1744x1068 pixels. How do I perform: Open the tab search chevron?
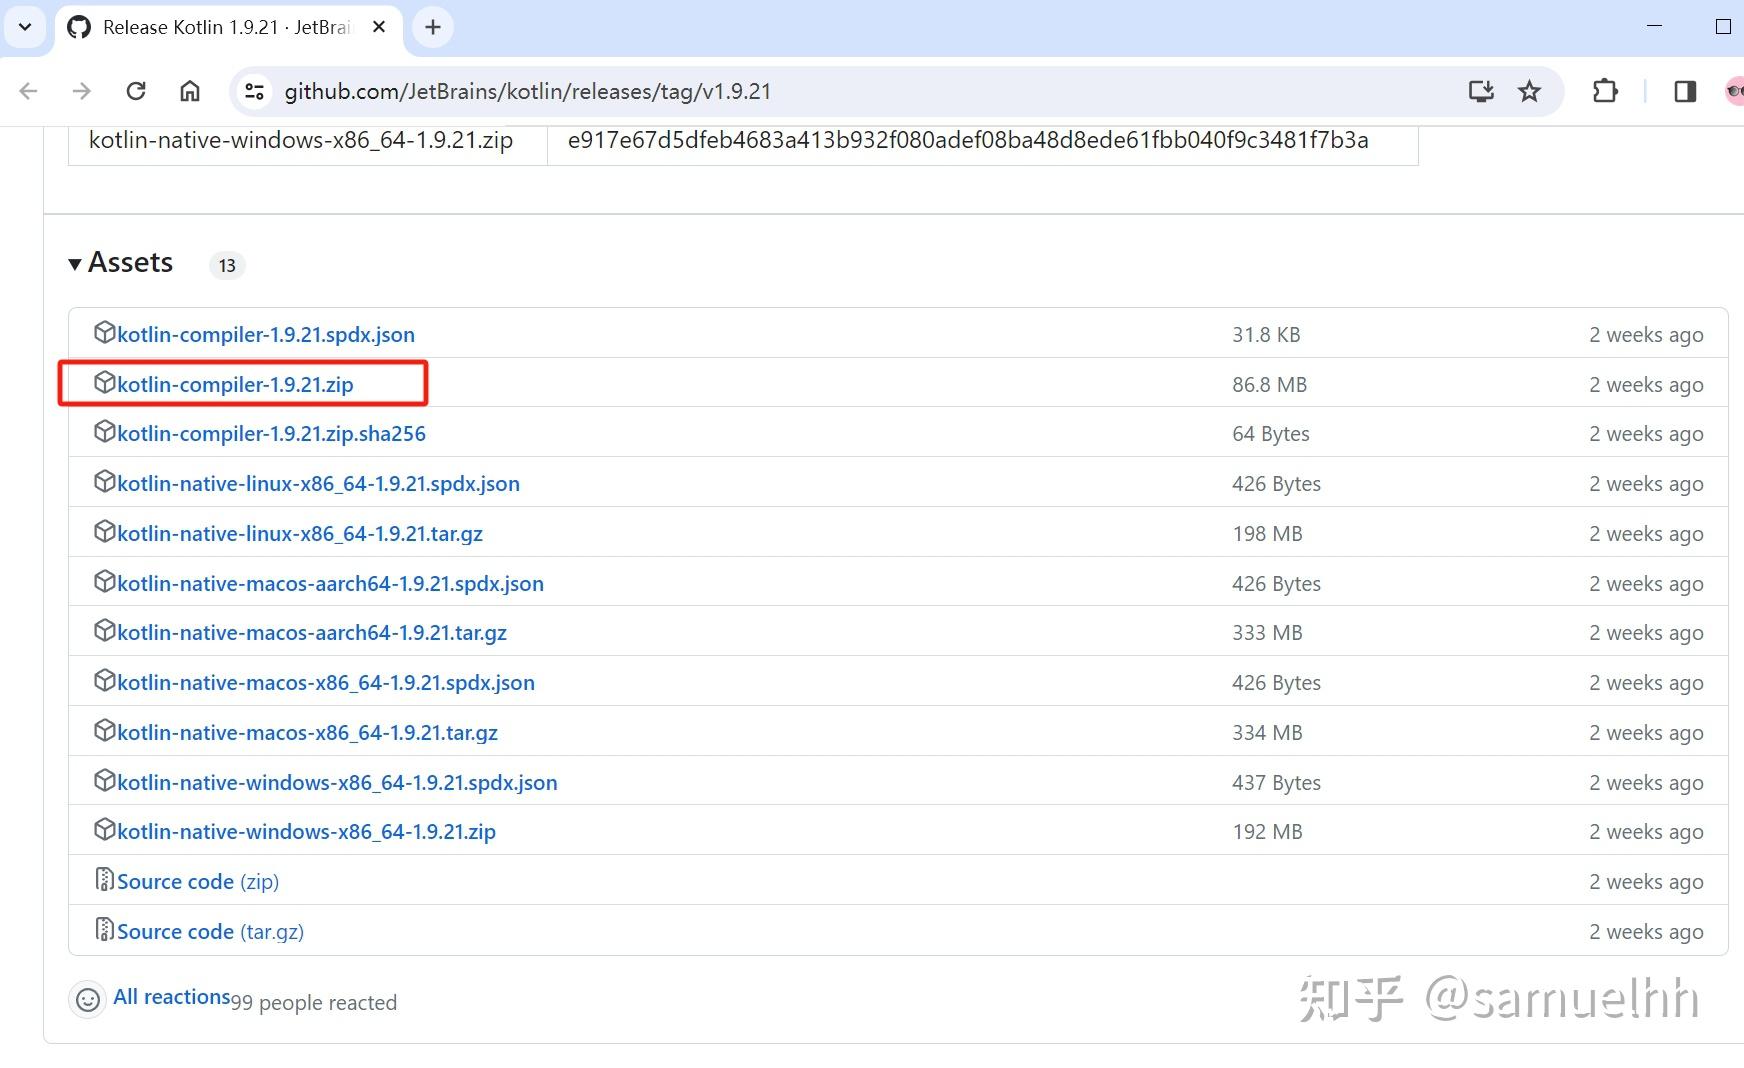pos(25,27)
